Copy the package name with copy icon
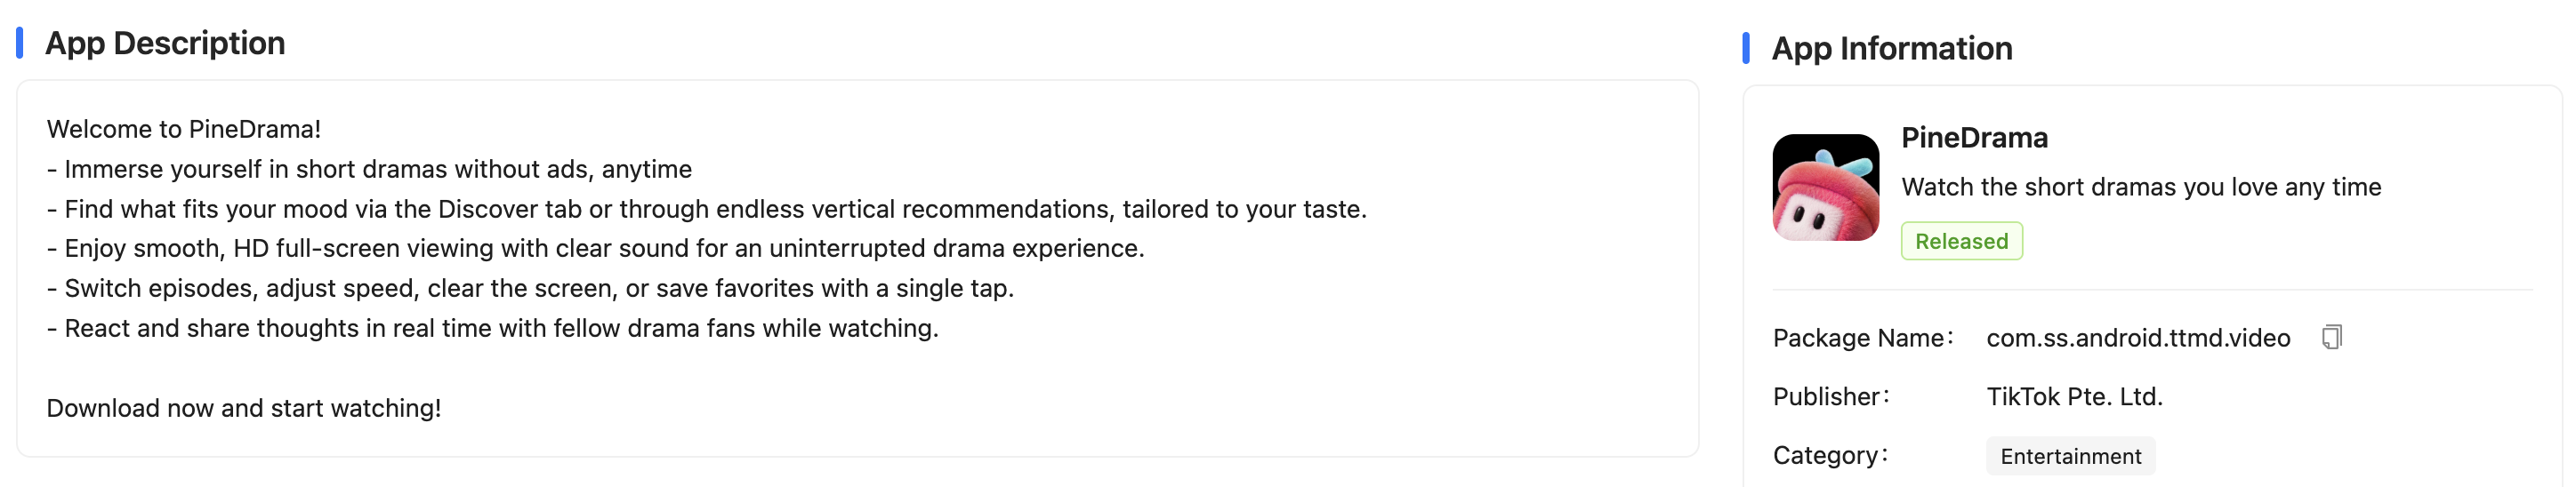This screenshot has height=487, width=2576. point(2331,337)
